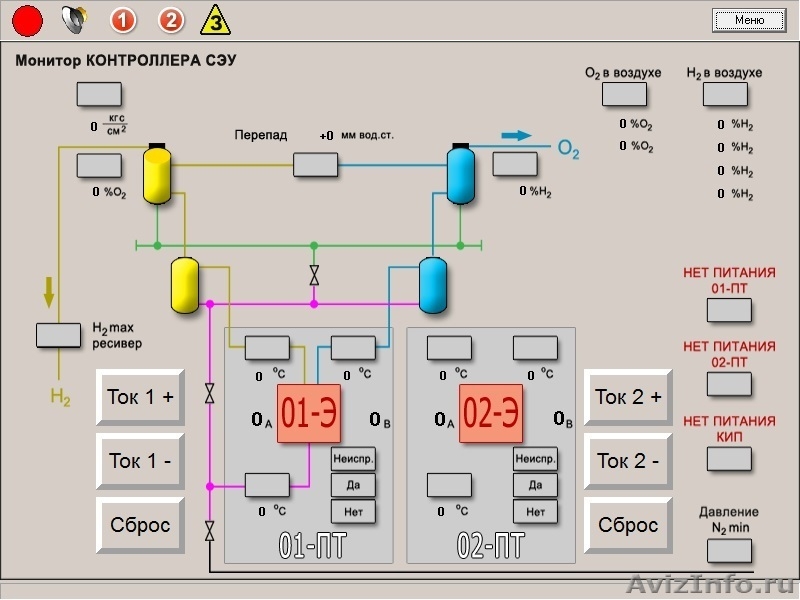800x600 pixels.
Task: Click the upper yellow hydrogen tank
Action: pyautogui.click(x=158, y=175)
